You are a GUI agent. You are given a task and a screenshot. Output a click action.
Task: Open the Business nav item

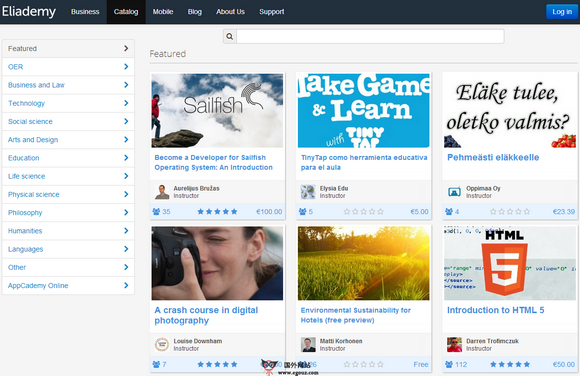(85, 12)
